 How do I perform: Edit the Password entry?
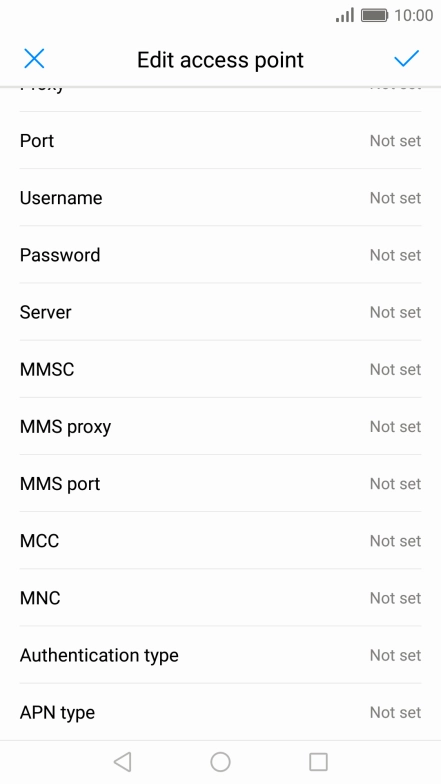[x=220, y=255]
